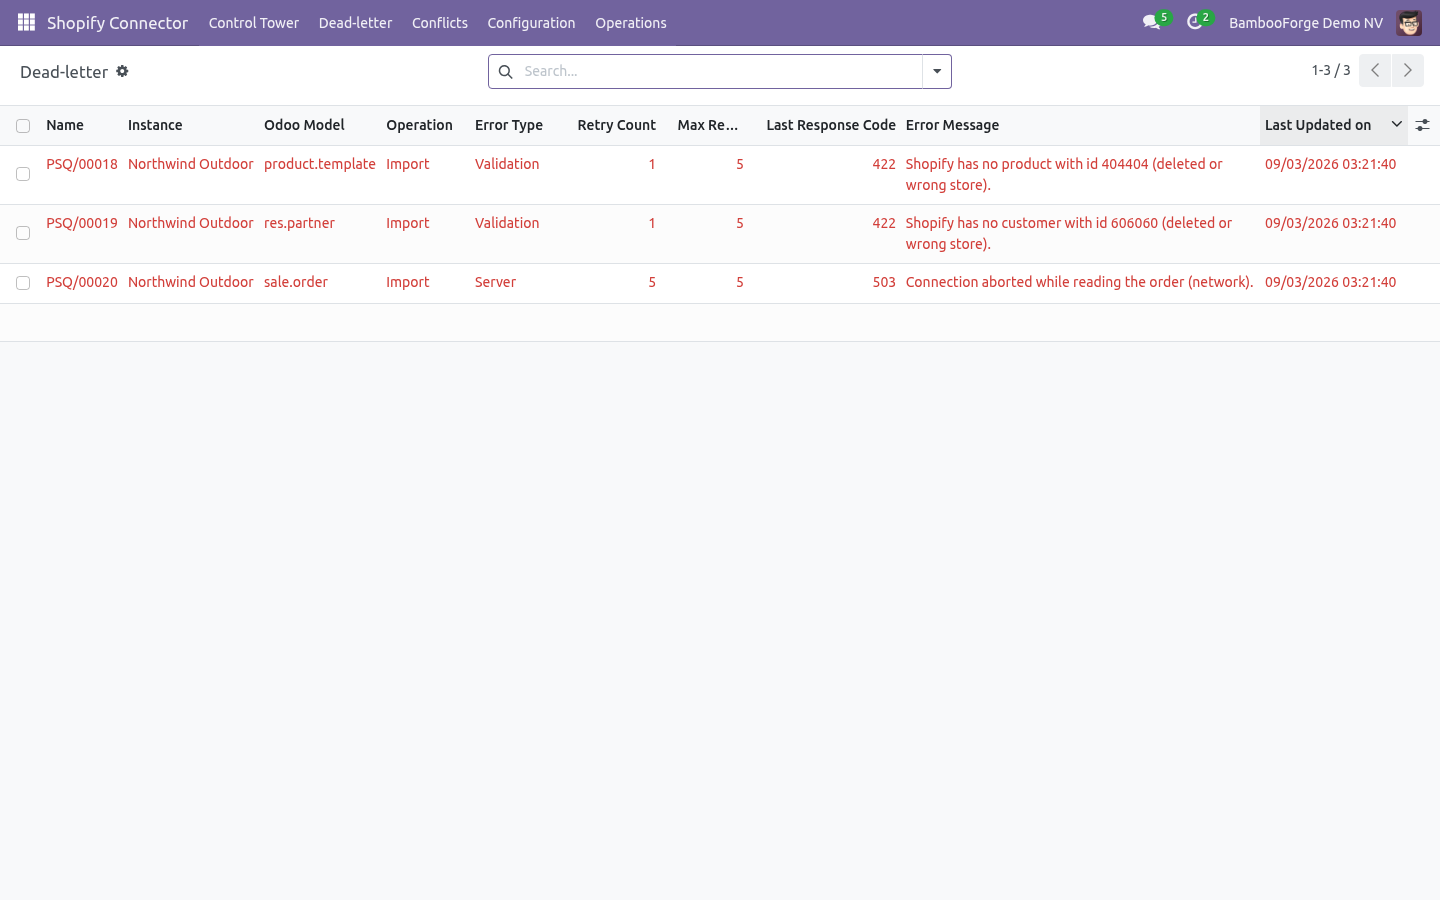
Task: Click the res.partner model cell
Action: click(299, 223)
